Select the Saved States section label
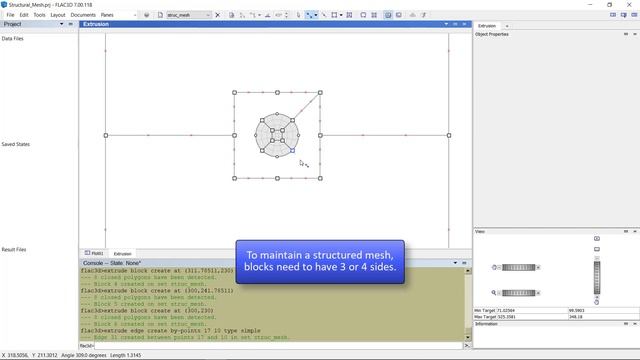Image resolution: width=640 pixels, height=360 pixels. [x=16, y=144]
